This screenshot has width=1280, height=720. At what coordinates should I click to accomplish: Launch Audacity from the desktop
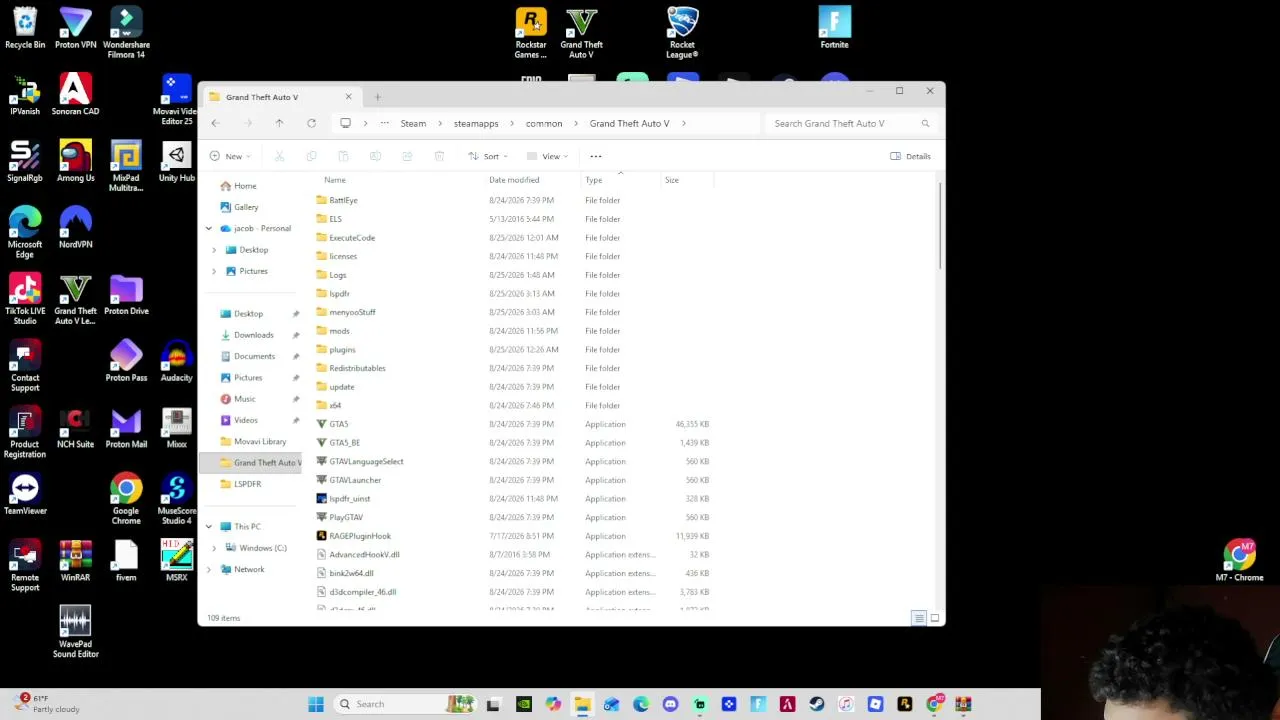click(176, 362)
